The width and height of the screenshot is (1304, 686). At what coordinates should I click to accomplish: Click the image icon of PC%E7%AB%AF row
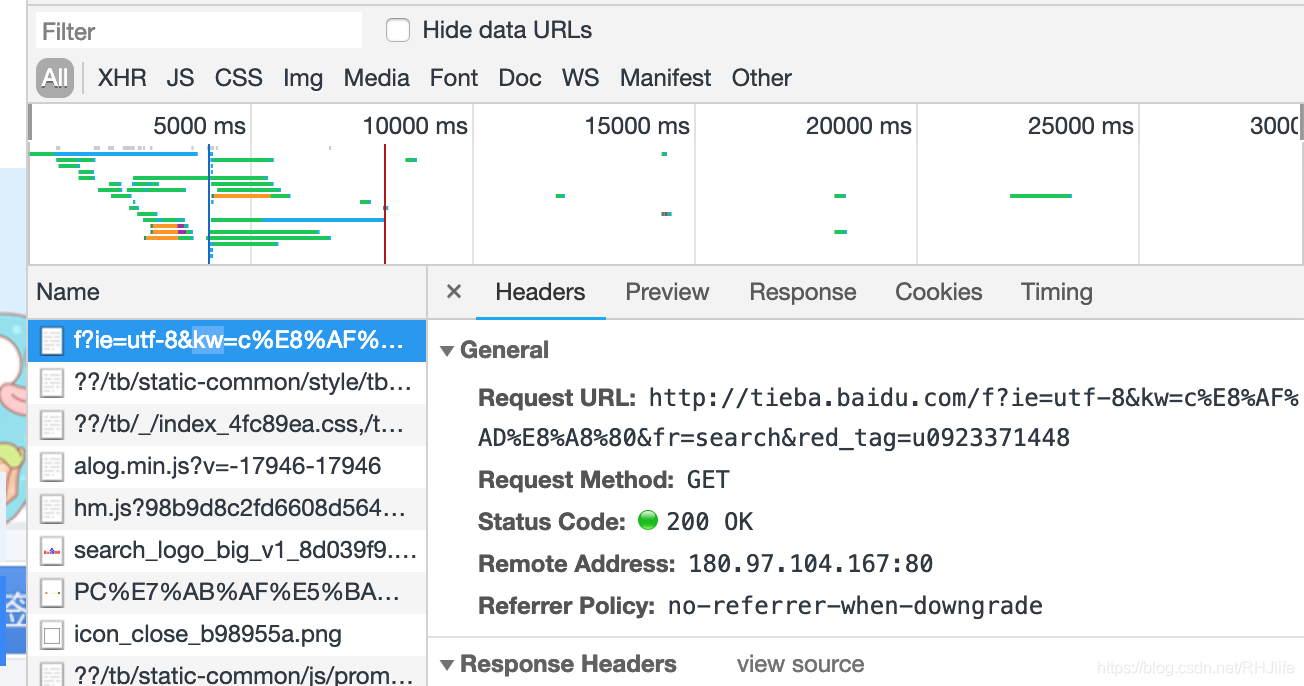click(x=52, y=592)
